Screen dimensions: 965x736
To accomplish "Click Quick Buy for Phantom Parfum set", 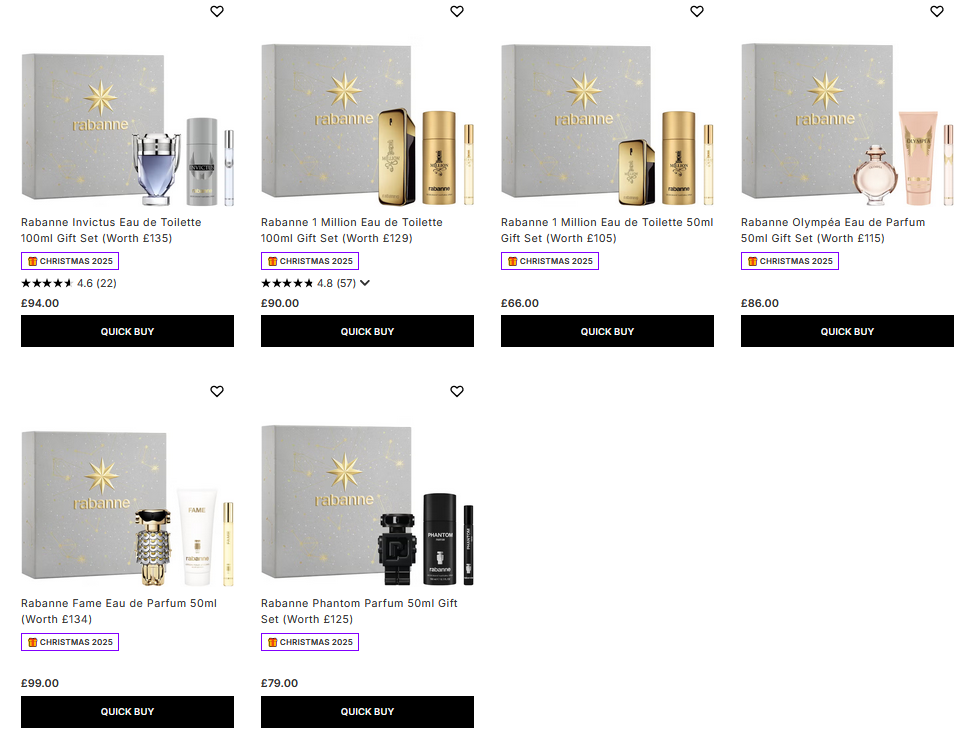I will (367, 712).
